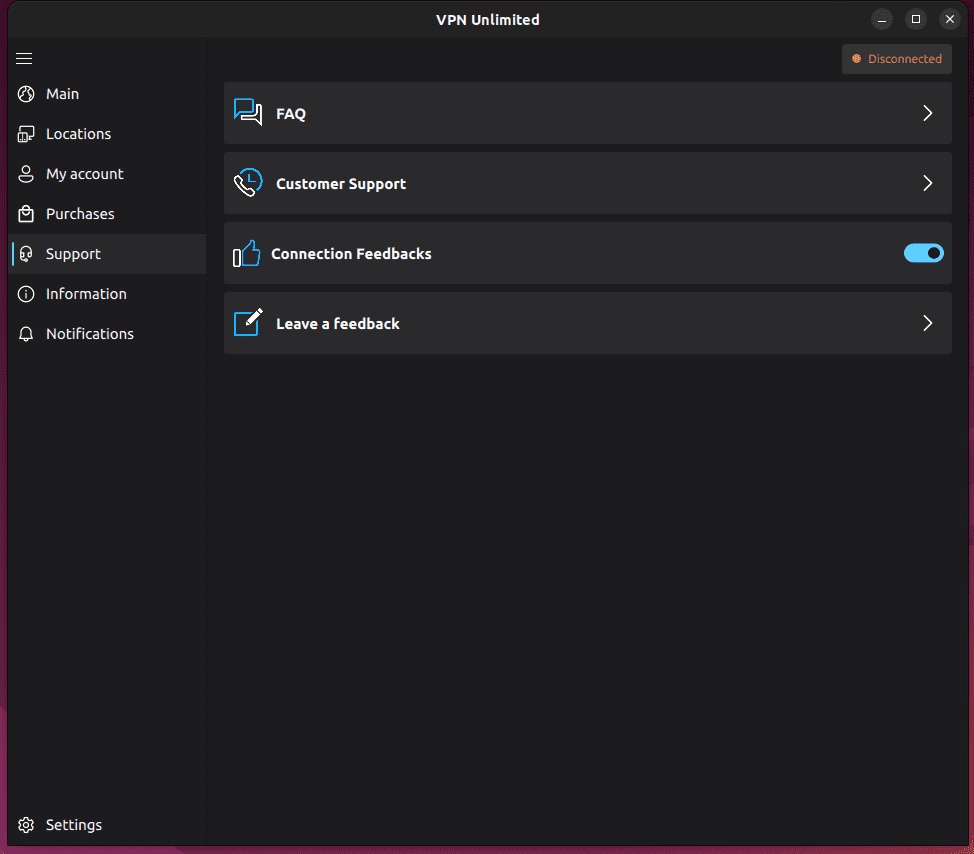Click the FAQ chat bubbles icon
Image resolution: width=974 pixels, height=854 pixels.
click(247, 112)
